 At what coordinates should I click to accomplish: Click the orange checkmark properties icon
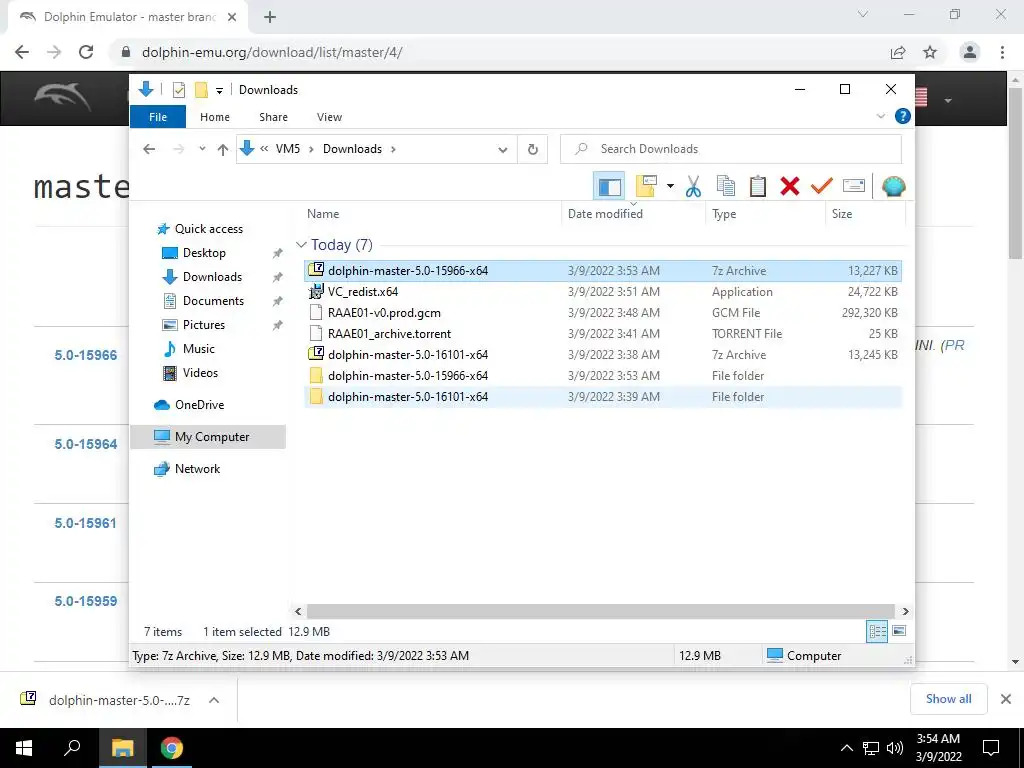pos(822,187)
